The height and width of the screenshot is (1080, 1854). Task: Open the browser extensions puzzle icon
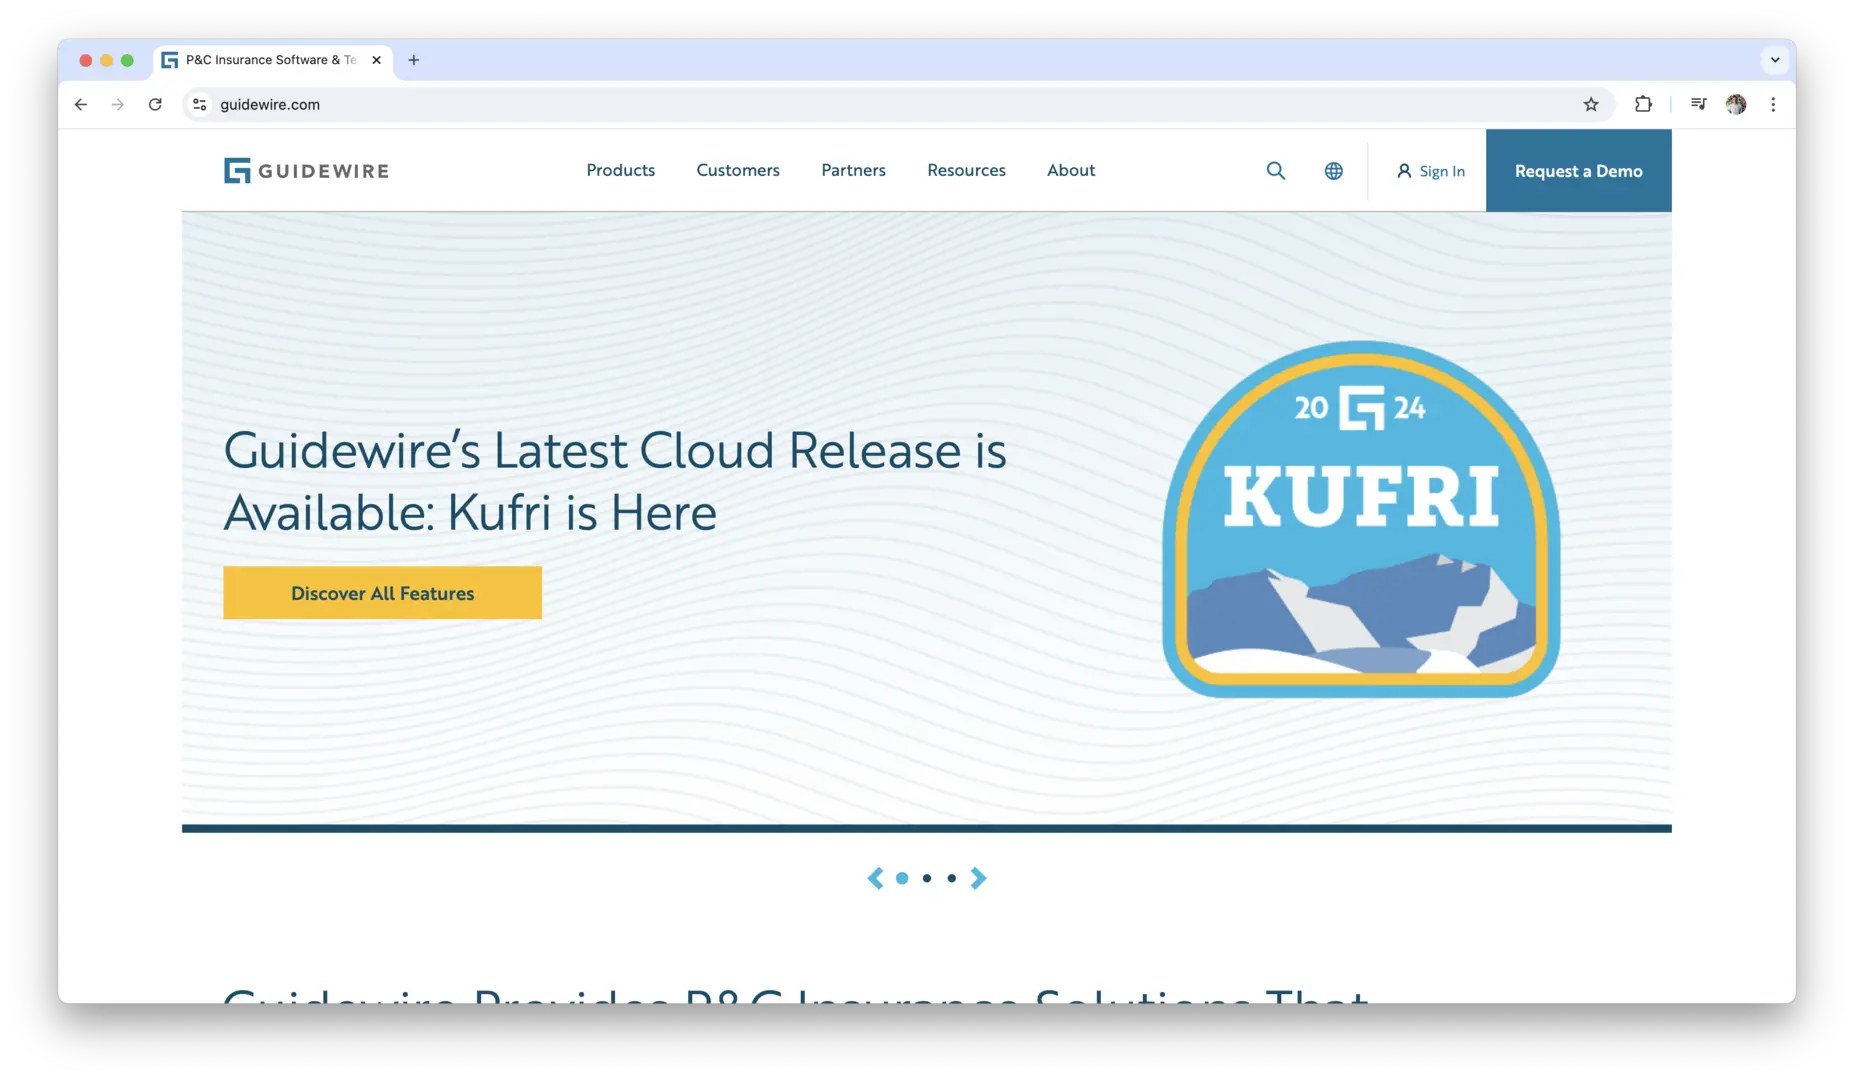coord(1643,104)
